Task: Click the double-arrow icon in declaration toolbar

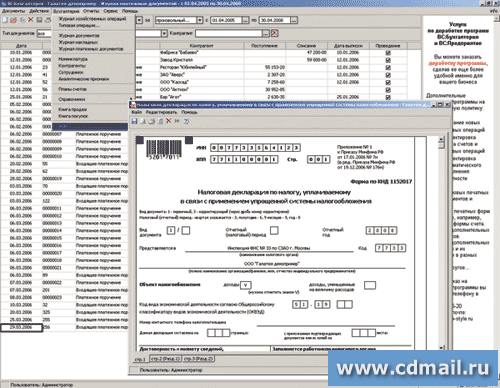Action: (x=177, y=121)
